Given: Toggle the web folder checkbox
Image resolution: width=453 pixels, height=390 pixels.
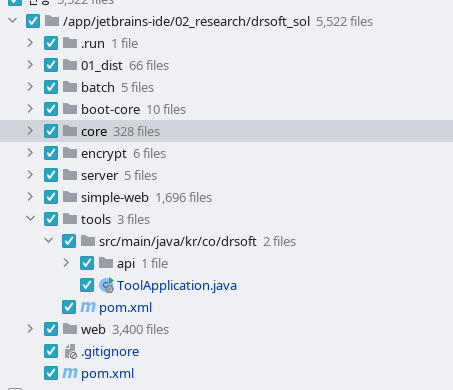Looking at the screenshot, I should click(x=51, y=329).
